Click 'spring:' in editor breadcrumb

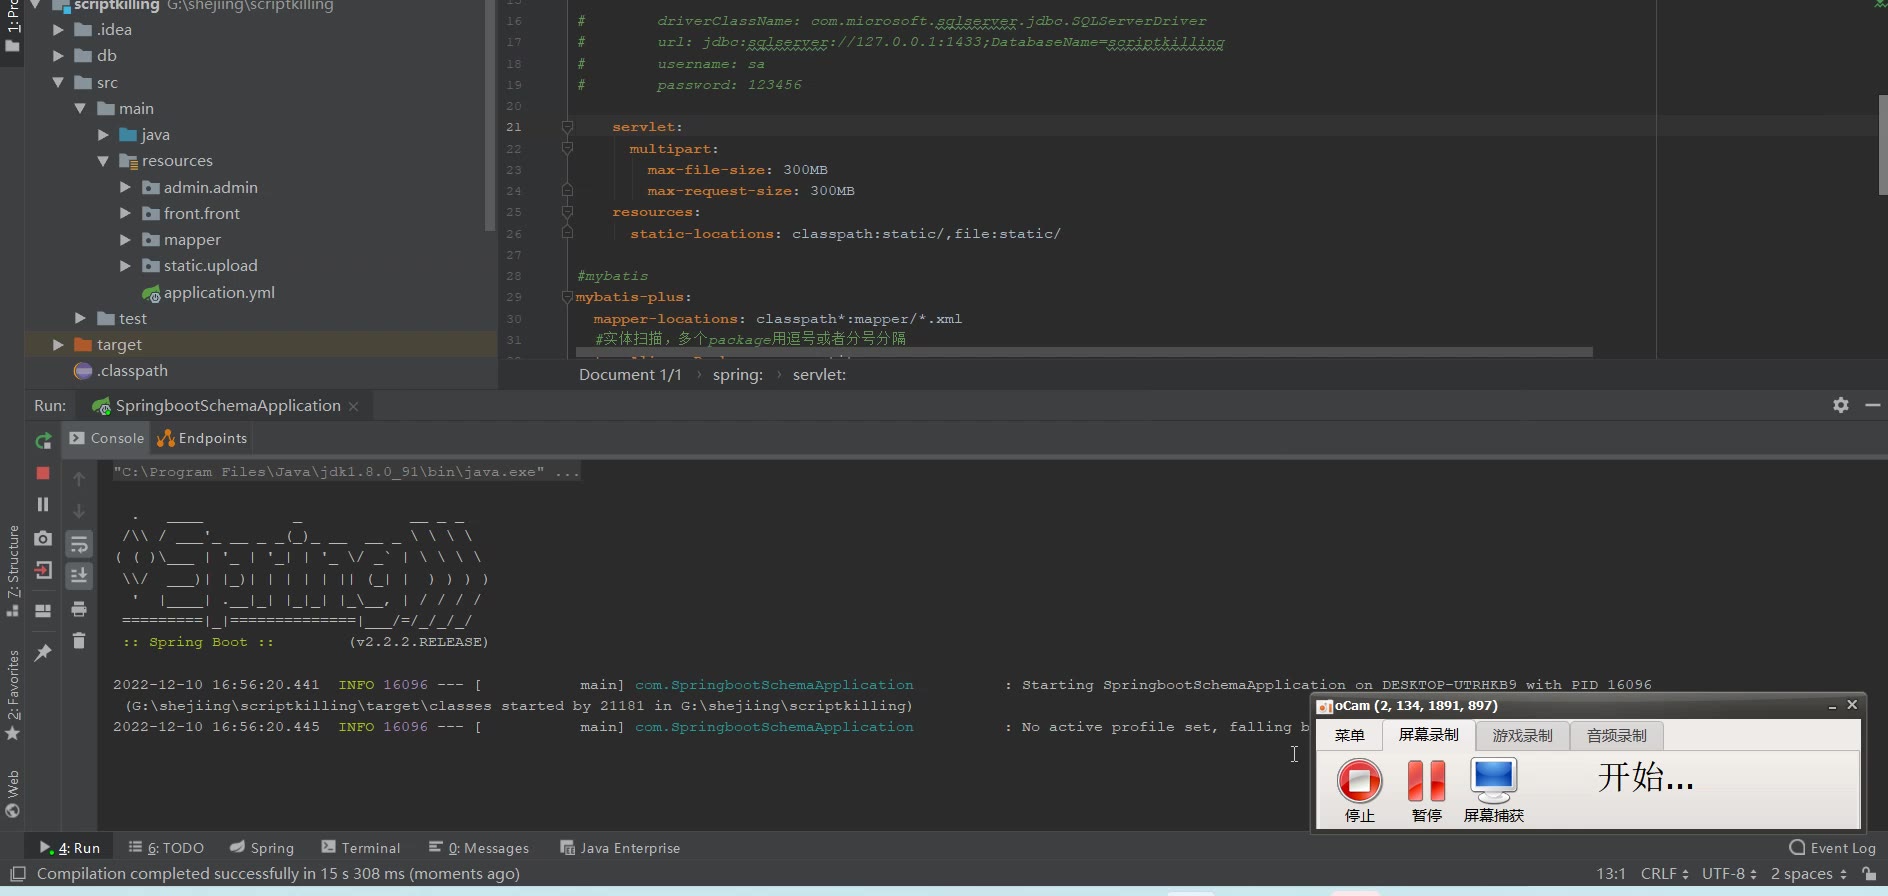(x=738, y=375)
